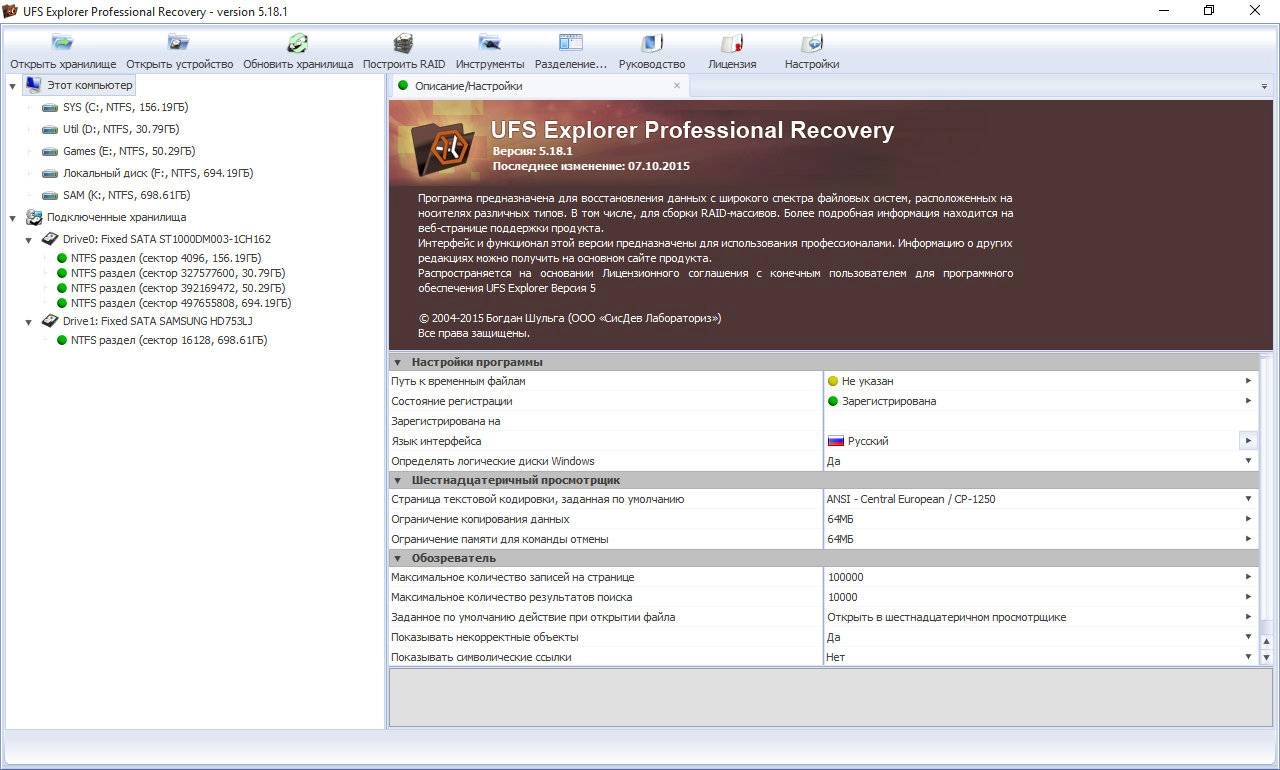
Task: Open the Руководство manual icon
Action: [651, 43]
